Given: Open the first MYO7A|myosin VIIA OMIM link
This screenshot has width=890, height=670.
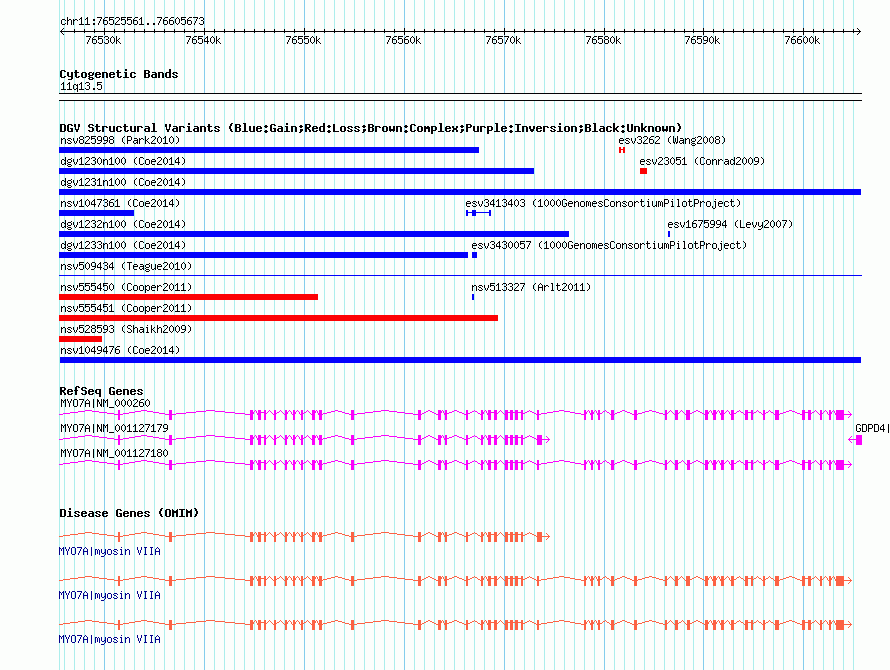Looking at the screenshot, I should pos(110,551).
